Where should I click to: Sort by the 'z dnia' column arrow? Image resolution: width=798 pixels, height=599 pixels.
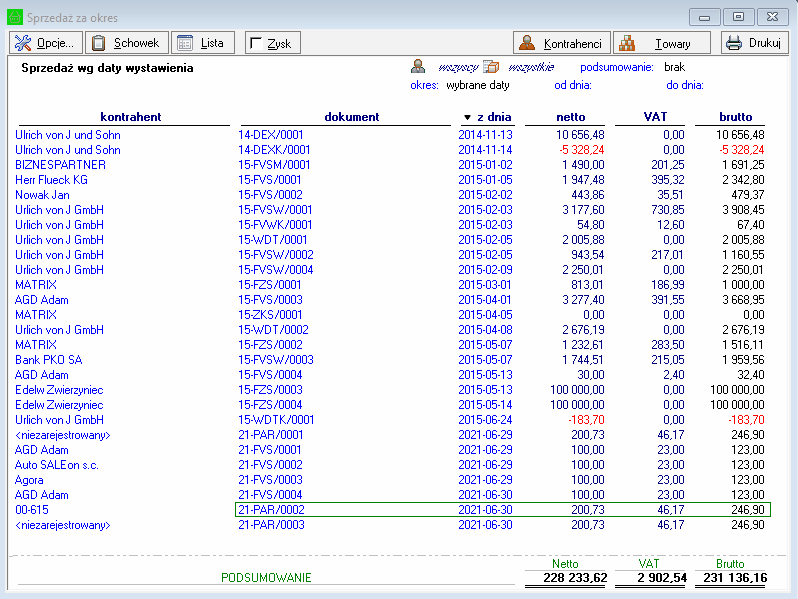[466, 117]
